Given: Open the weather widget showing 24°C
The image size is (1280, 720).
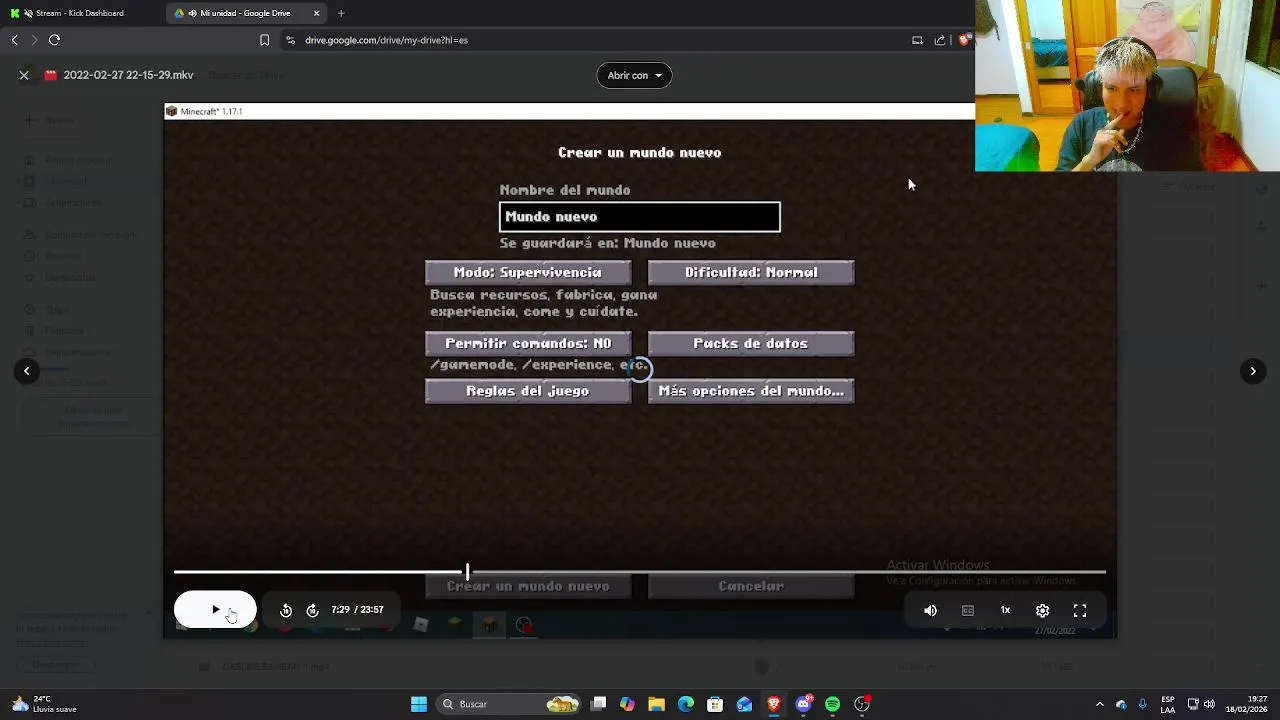Looking at the screenshot, I should coord(44,704).
